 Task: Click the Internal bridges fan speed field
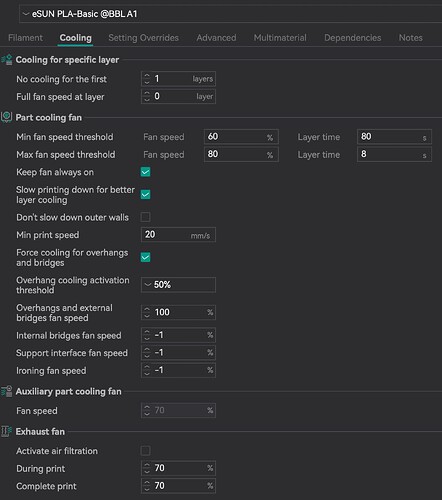click(x=178, y=335)
